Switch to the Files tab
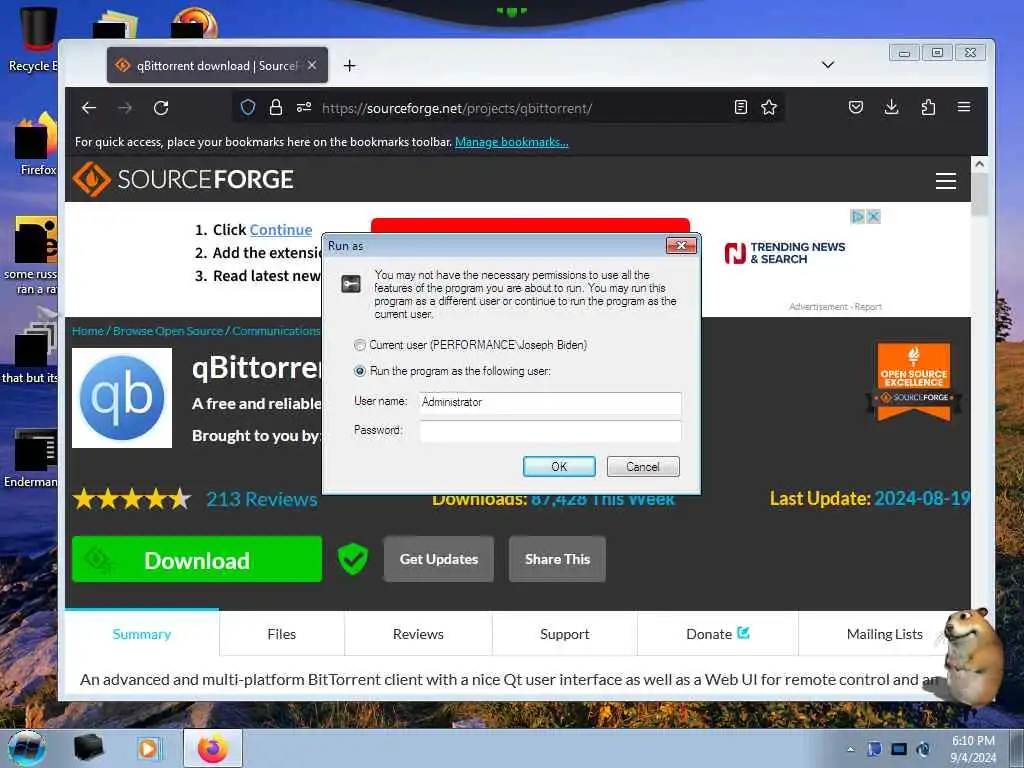 click(281, 634)
